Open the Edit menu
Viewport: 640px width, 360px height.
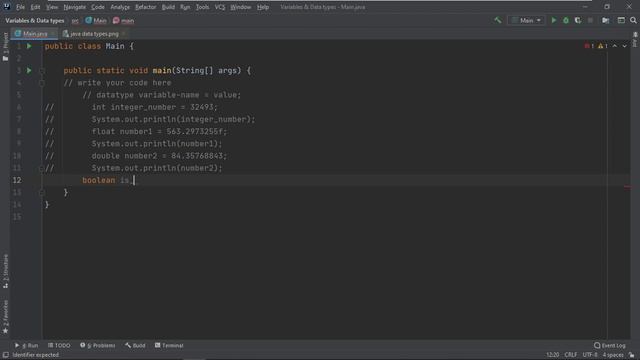[x=36, y=7]
